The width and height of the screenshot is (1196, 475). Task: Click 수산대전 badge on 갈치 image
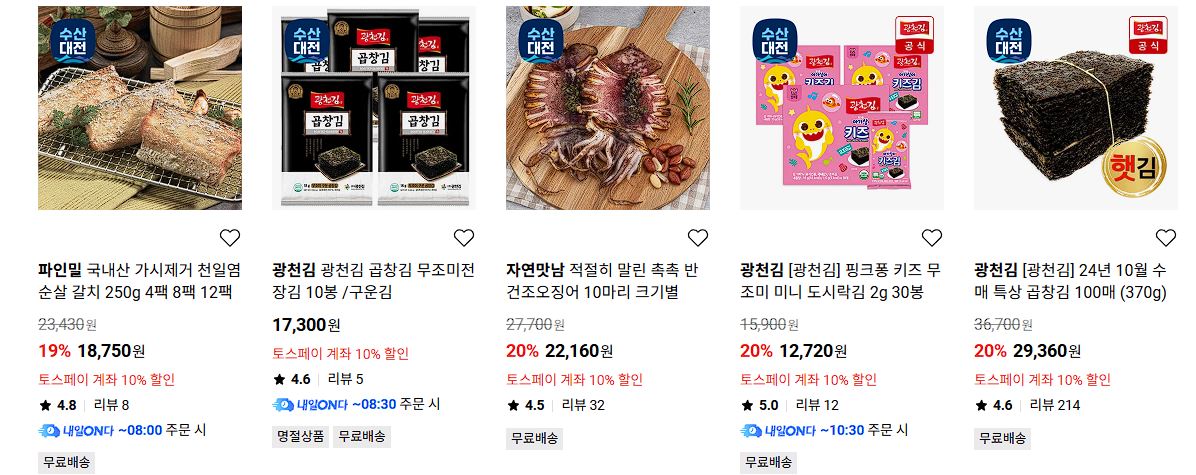(x=72, y=40)
